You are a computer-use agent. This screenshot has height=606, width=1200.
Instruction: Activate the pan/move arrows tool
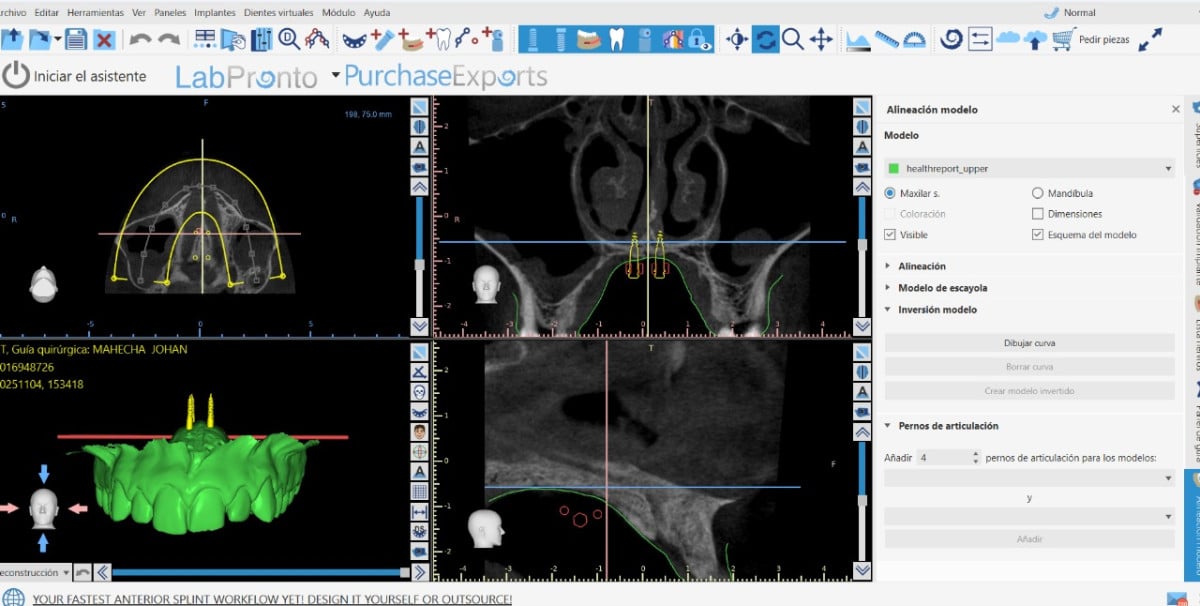[x=821, y=40]
